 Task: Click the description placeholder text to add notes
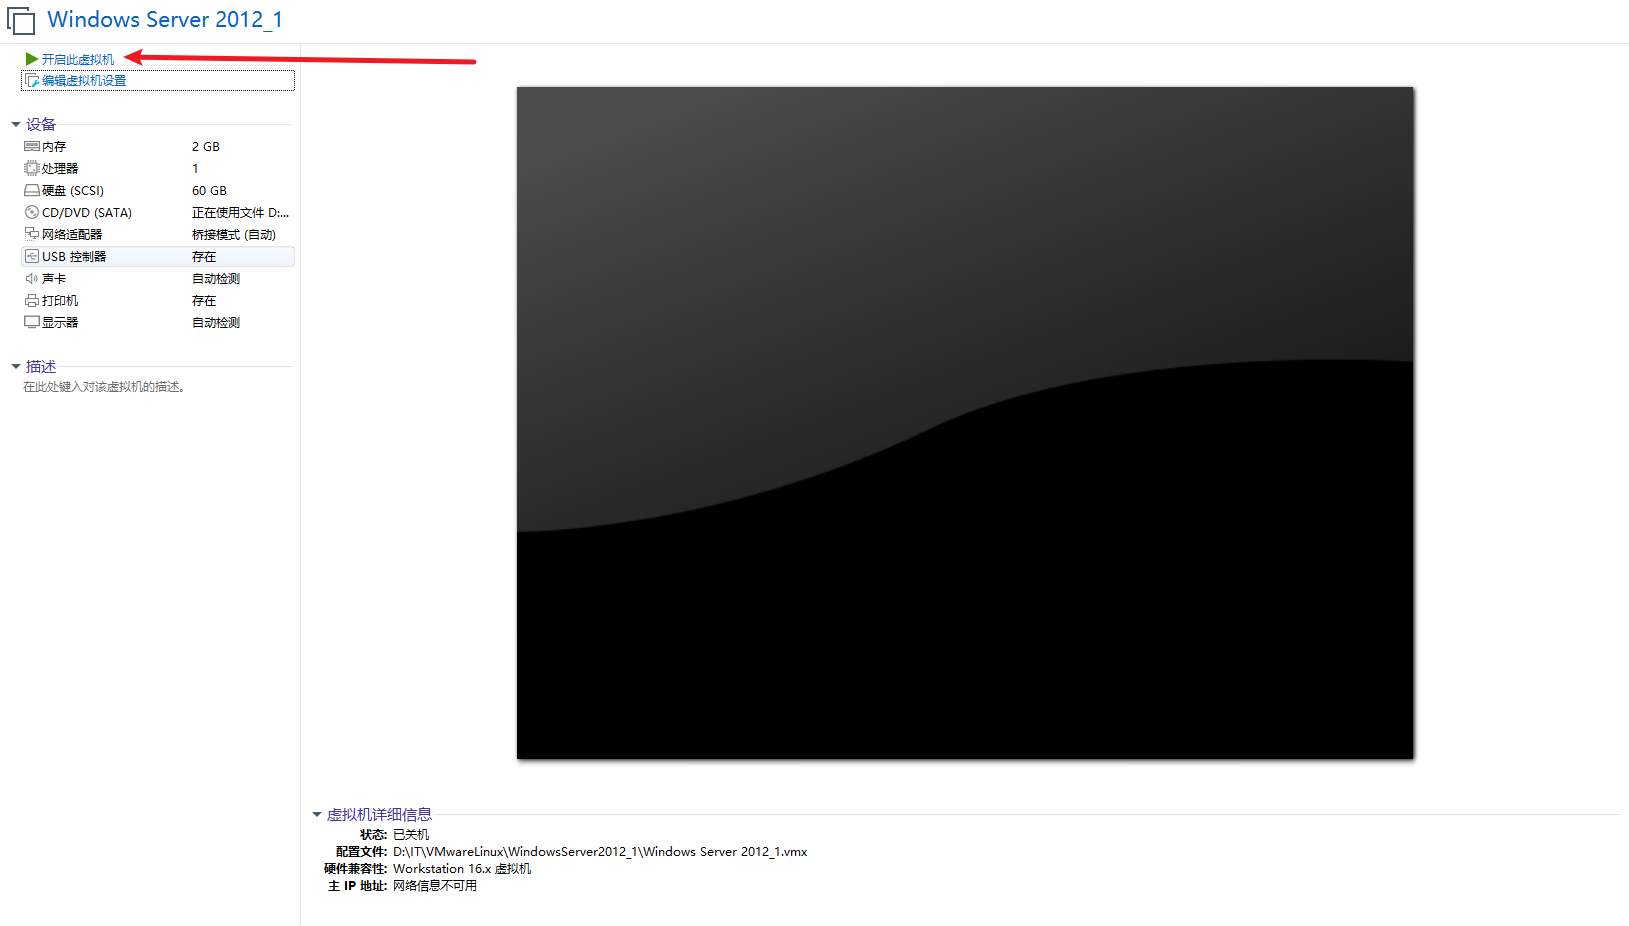pos(102,386)
